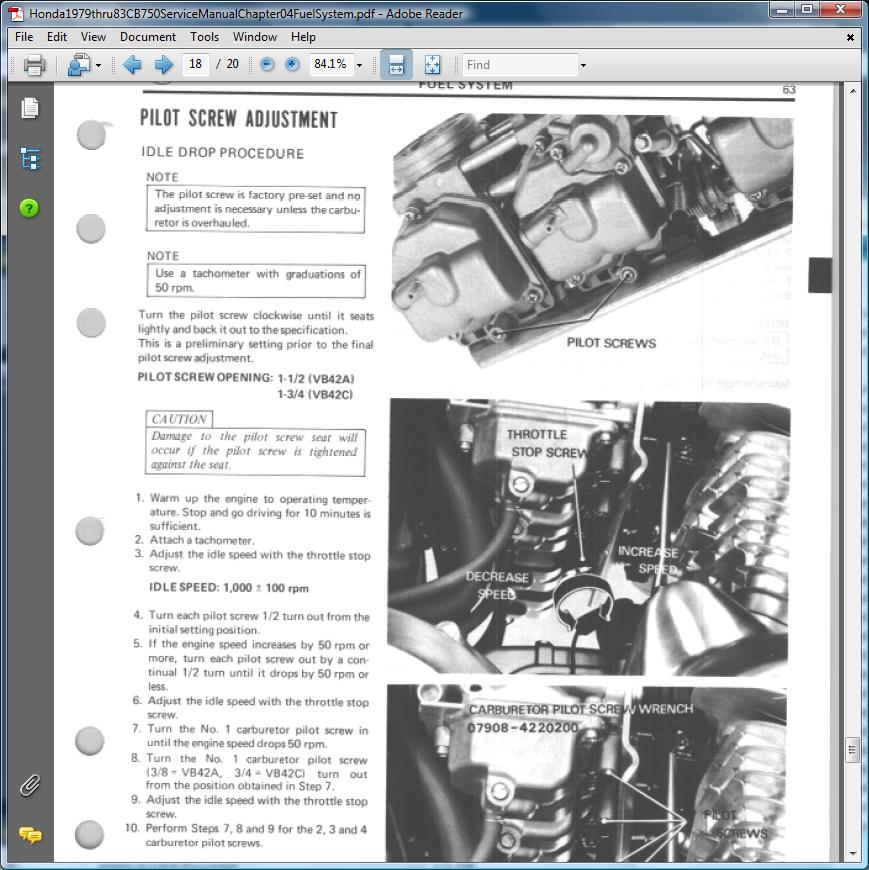Go to the previous page arrow
The width and height of the screenshot is (869, 870).
coord(132,65)
